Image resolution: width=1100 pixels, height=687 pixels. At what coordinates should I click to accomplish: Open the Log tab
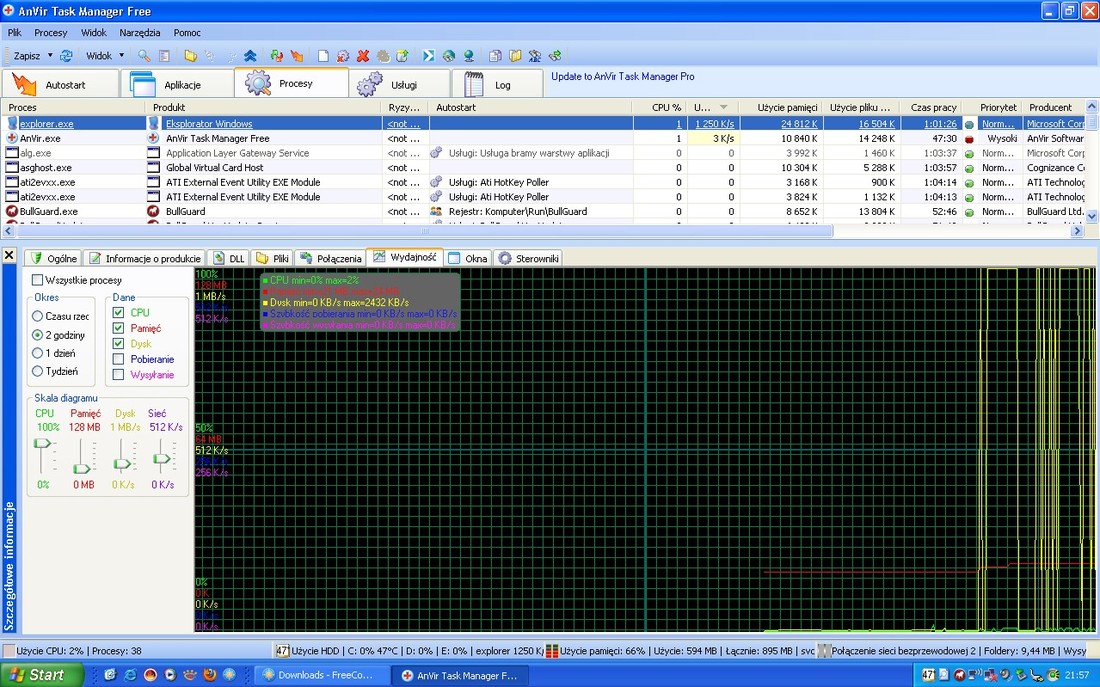tap(497, 84)
